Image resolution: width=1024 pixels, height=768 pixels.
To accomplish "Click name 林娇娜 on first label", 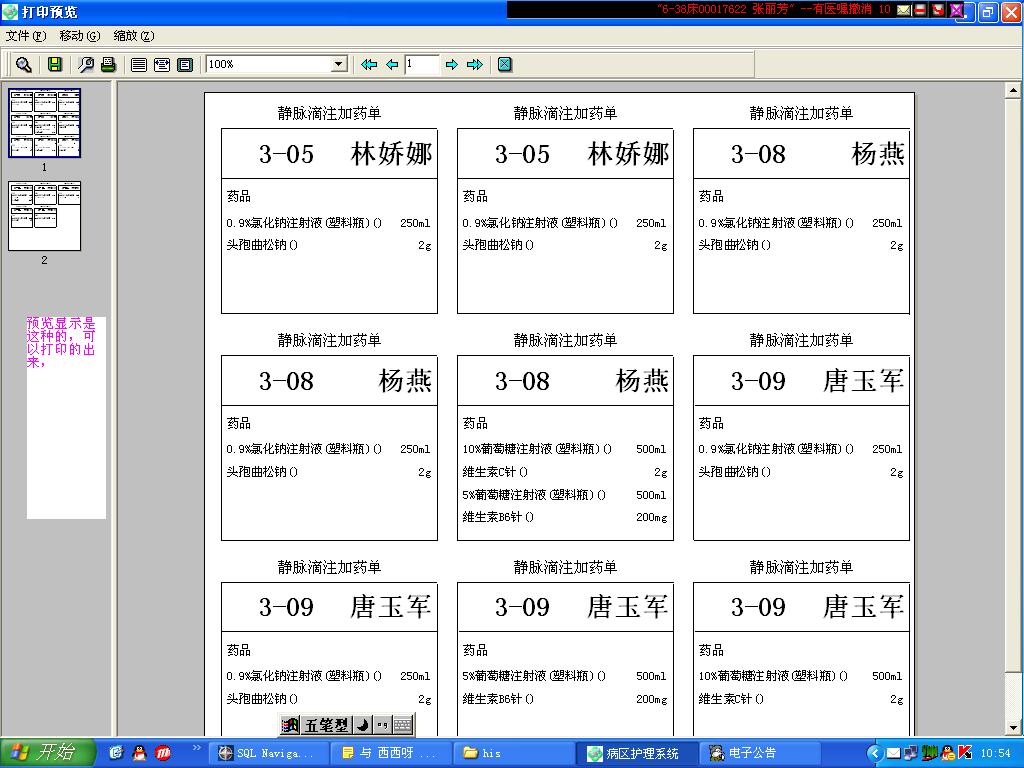I will click(x=391, y=154).
